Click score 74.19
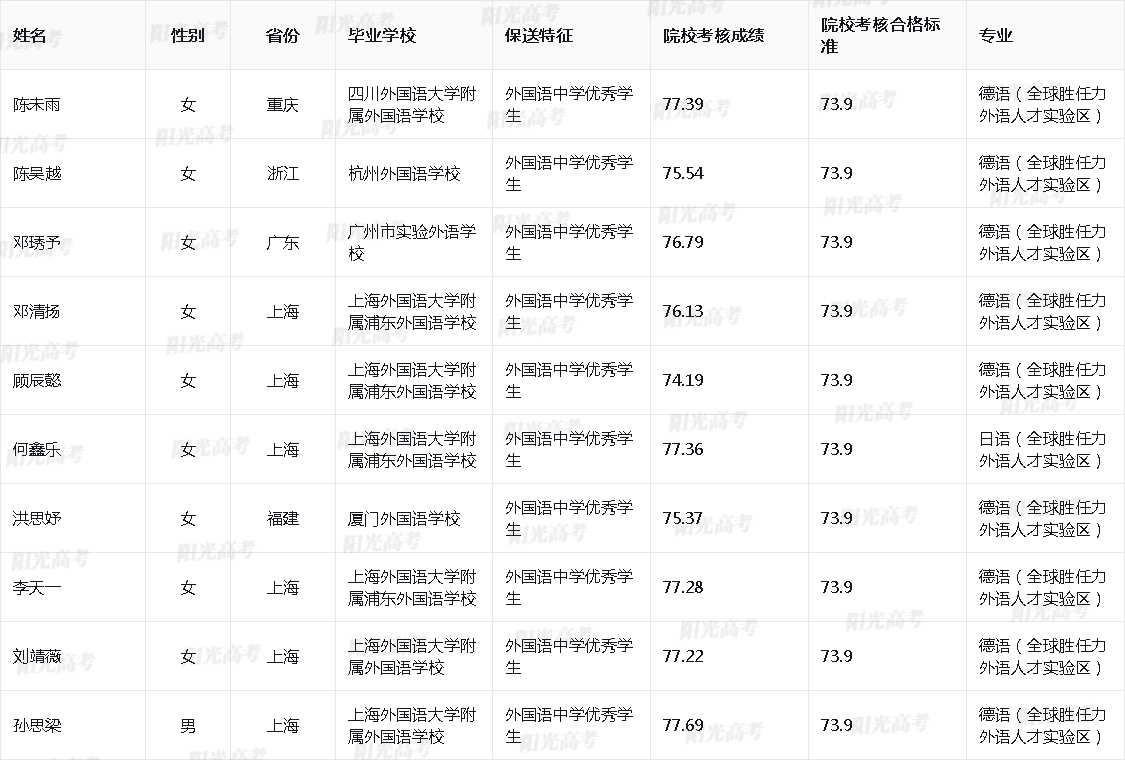Image resolution: width=1125 pixels, height=760 pixels. click(x=683, y=380)
